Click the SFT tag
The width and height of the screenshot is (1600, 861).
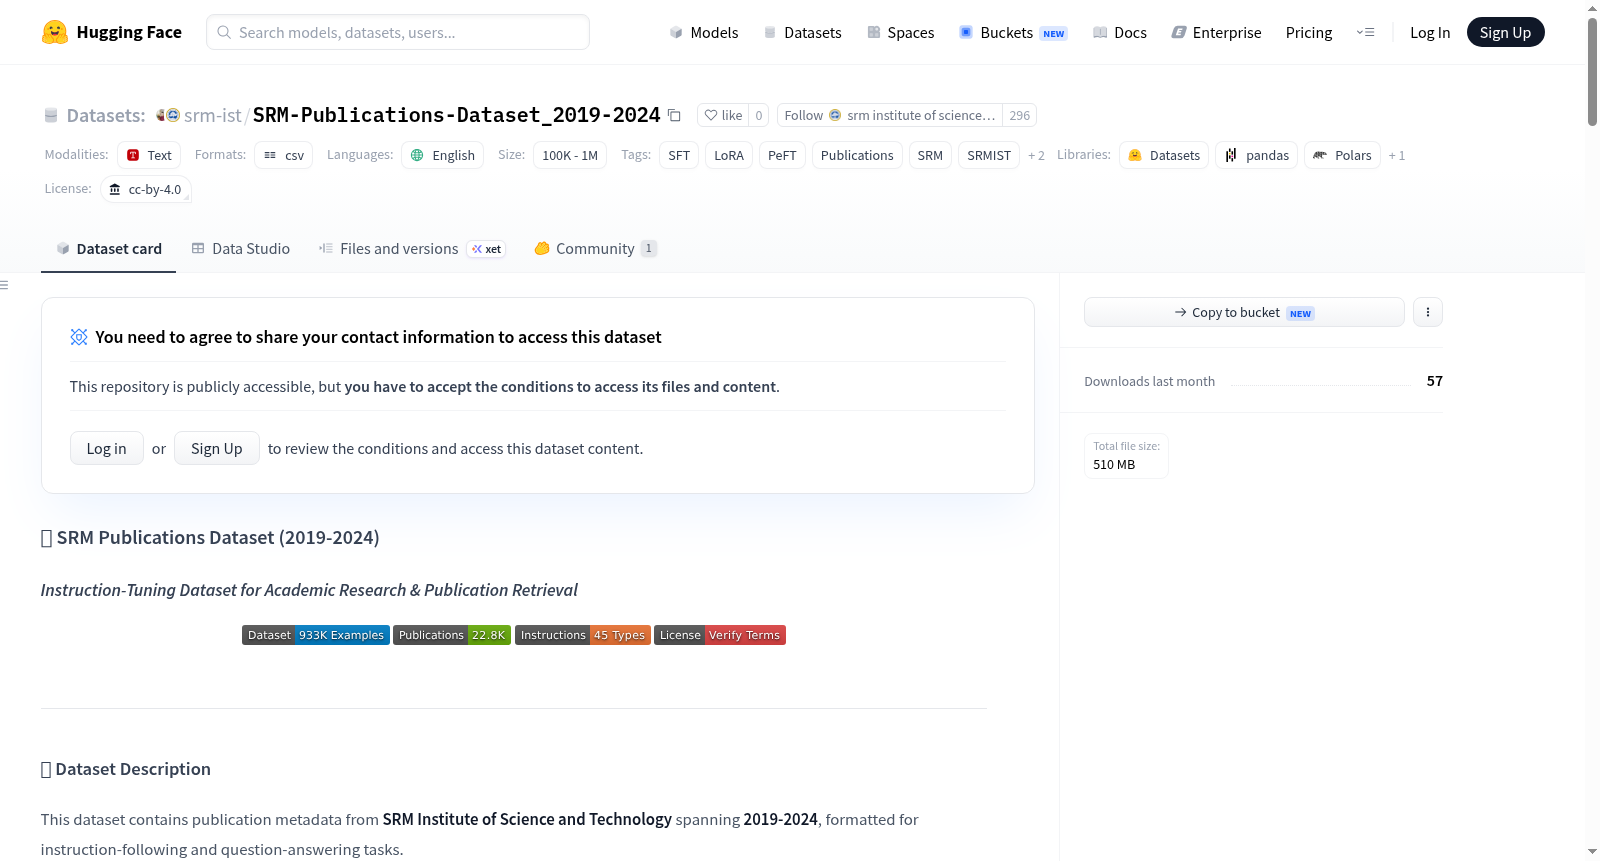[679, 155]
